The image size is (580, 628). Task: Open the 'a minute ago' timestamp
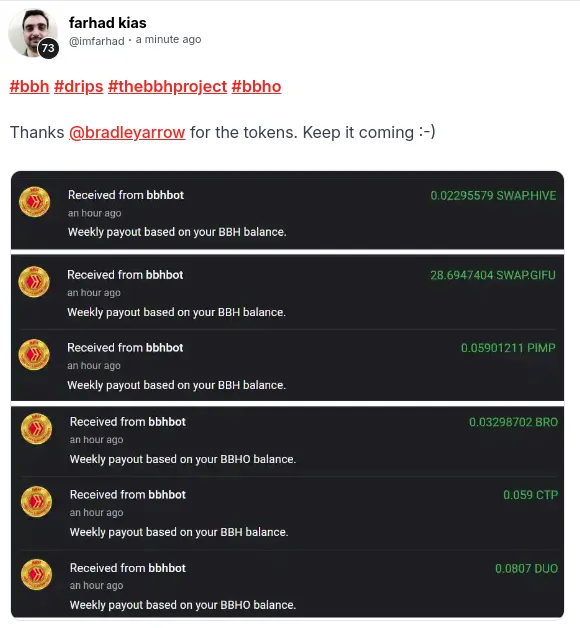tap(168, 40)
